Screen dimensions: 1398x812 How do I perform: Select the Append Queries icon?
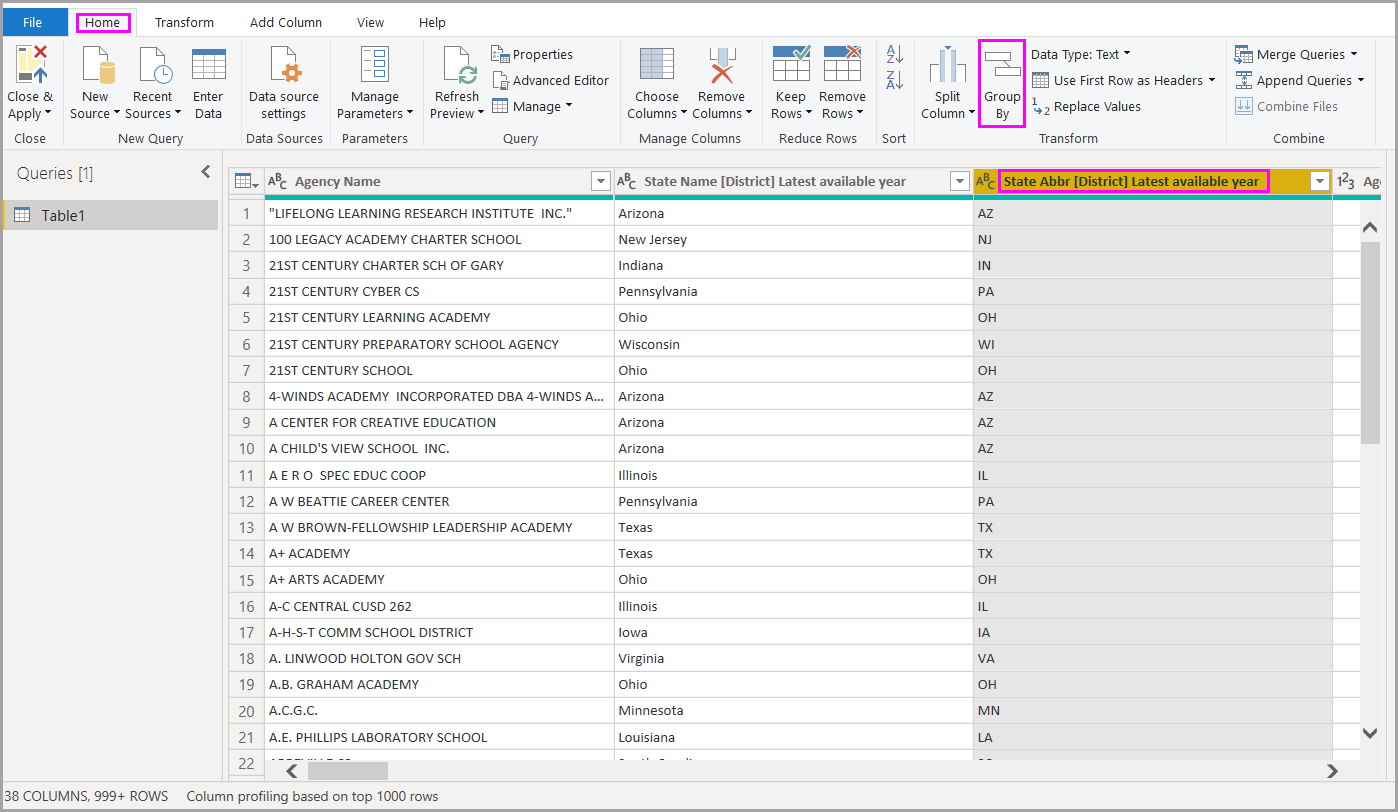(x=1243, y=80)
